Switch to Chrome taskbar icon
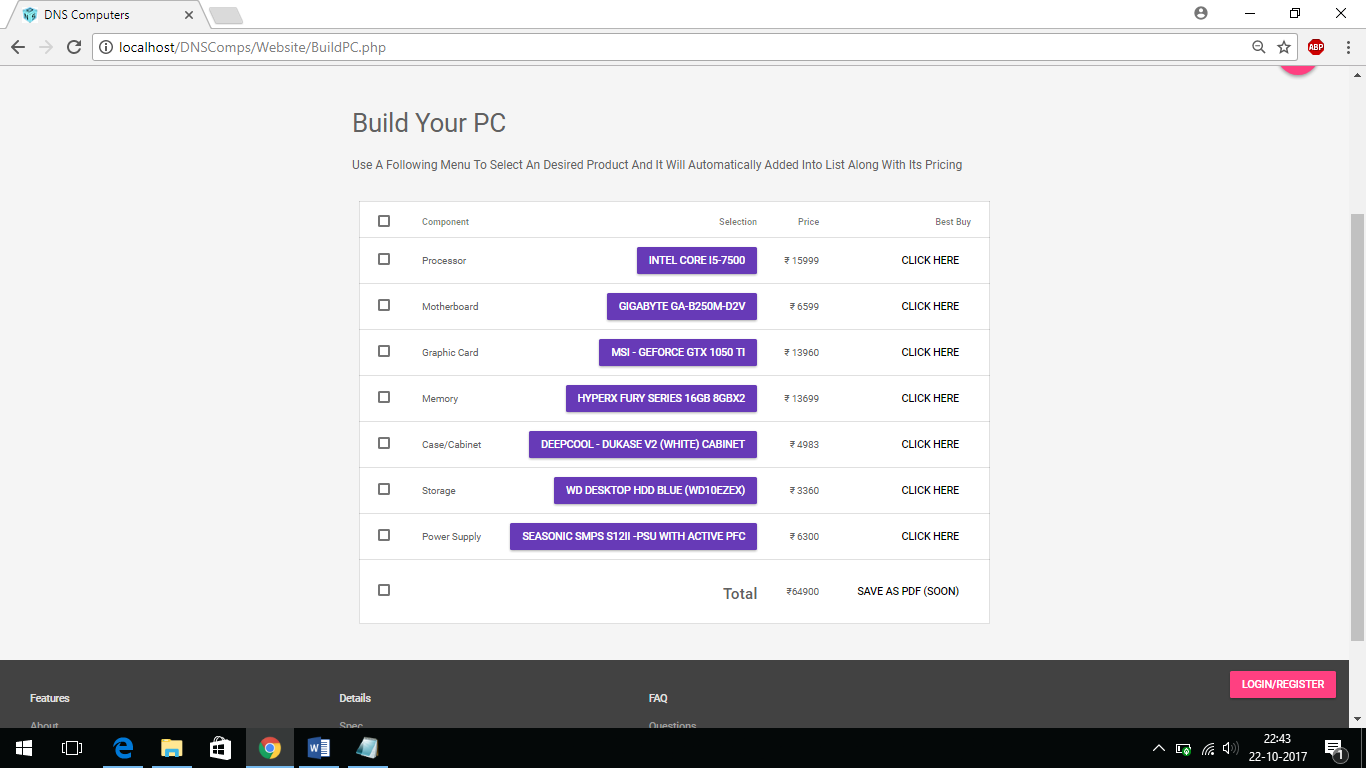Screen dimensions: 1366x768 (x=270, y=748)
